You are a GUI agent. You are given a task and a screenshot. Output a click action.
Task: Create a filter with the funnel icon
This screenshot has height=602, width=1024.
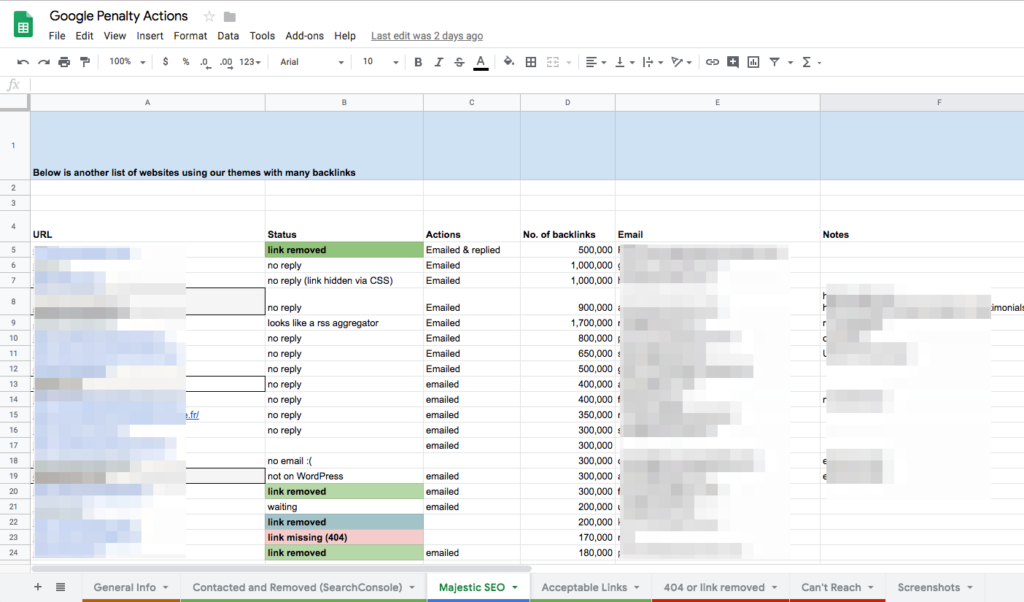[775, 62]
